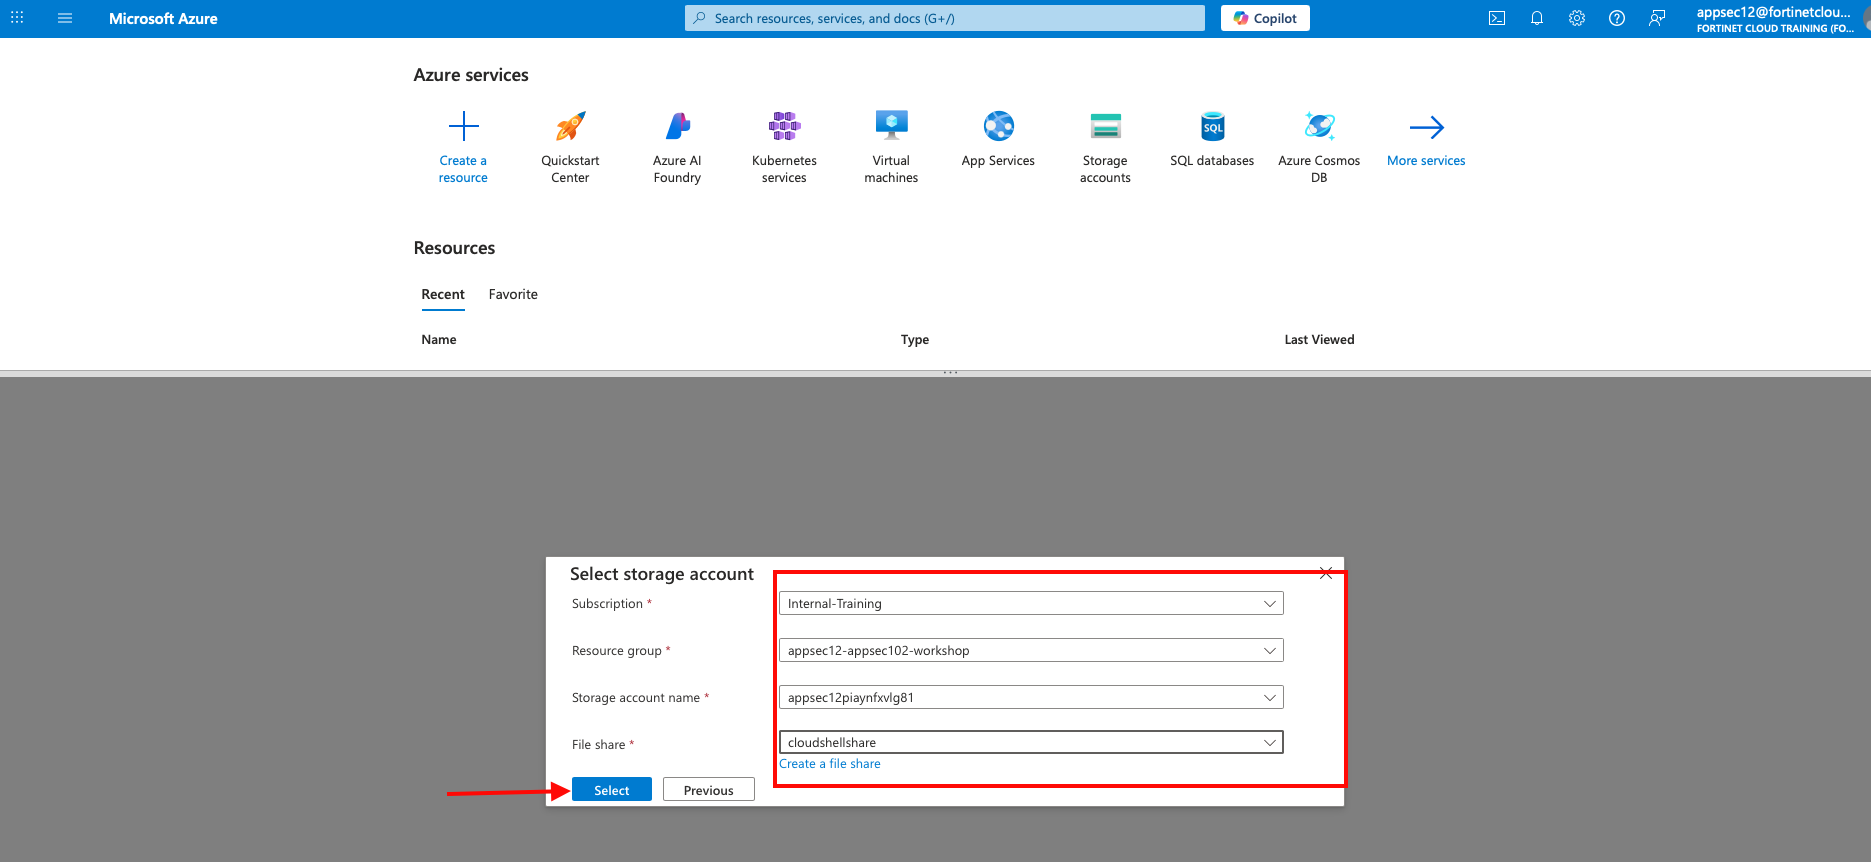
Task: Switch to the Favorite resources tab
Action: click(x=513, y=294)
